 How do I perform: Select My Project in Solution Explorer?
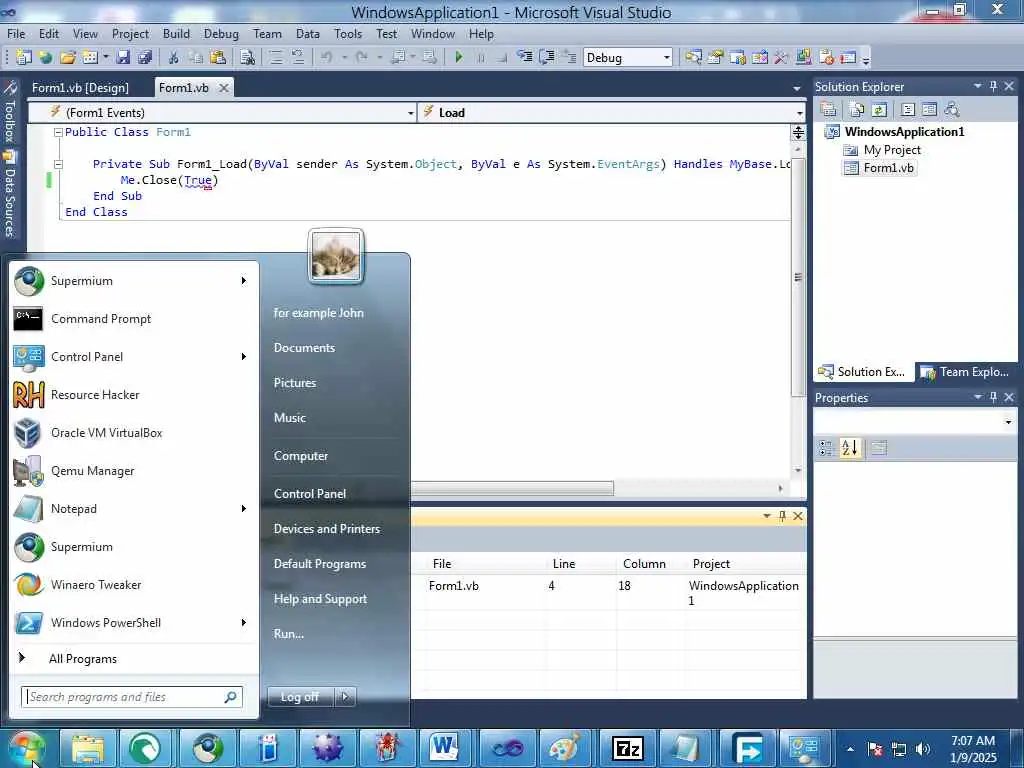click(891, 150)
